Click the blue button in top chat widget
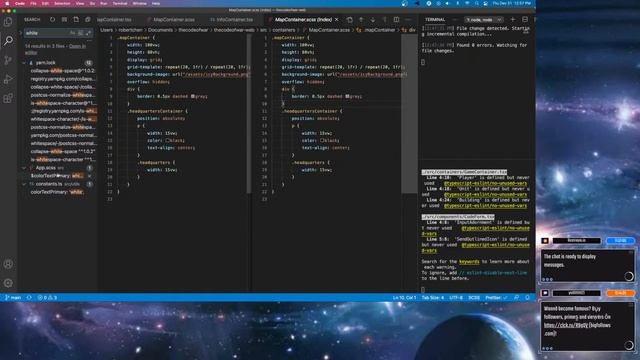Viewport: 640px width, 360px height. (x=620, y=241)
